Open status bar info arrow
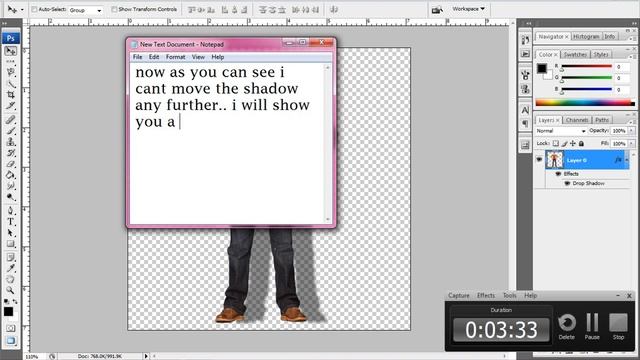 146,356
